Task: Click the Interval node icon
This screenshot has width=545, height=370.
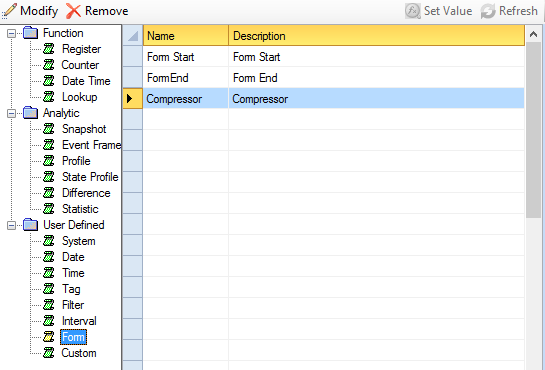Action: 49,321
